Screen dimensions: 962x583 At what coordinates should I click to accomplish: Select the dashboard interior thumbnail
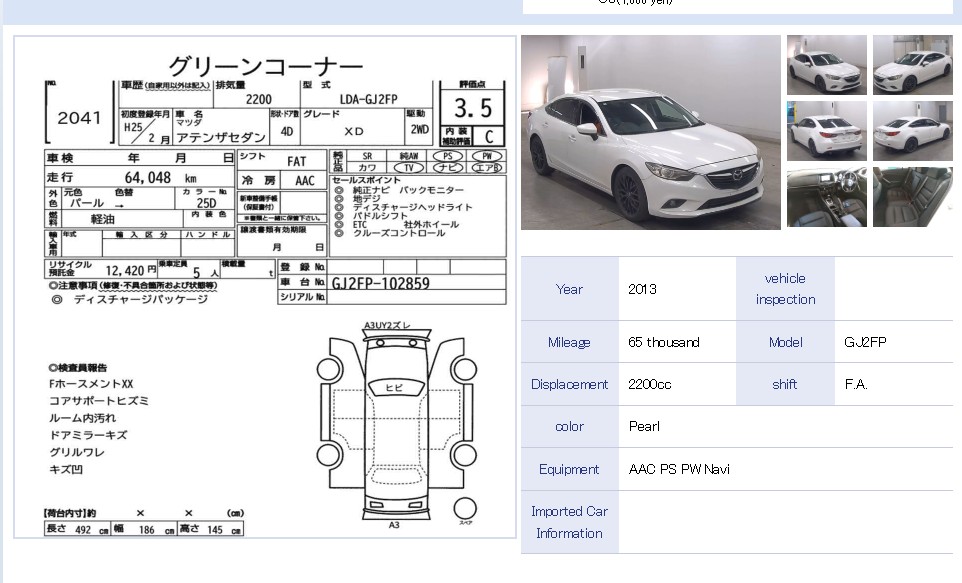click(x=826, y=198)
